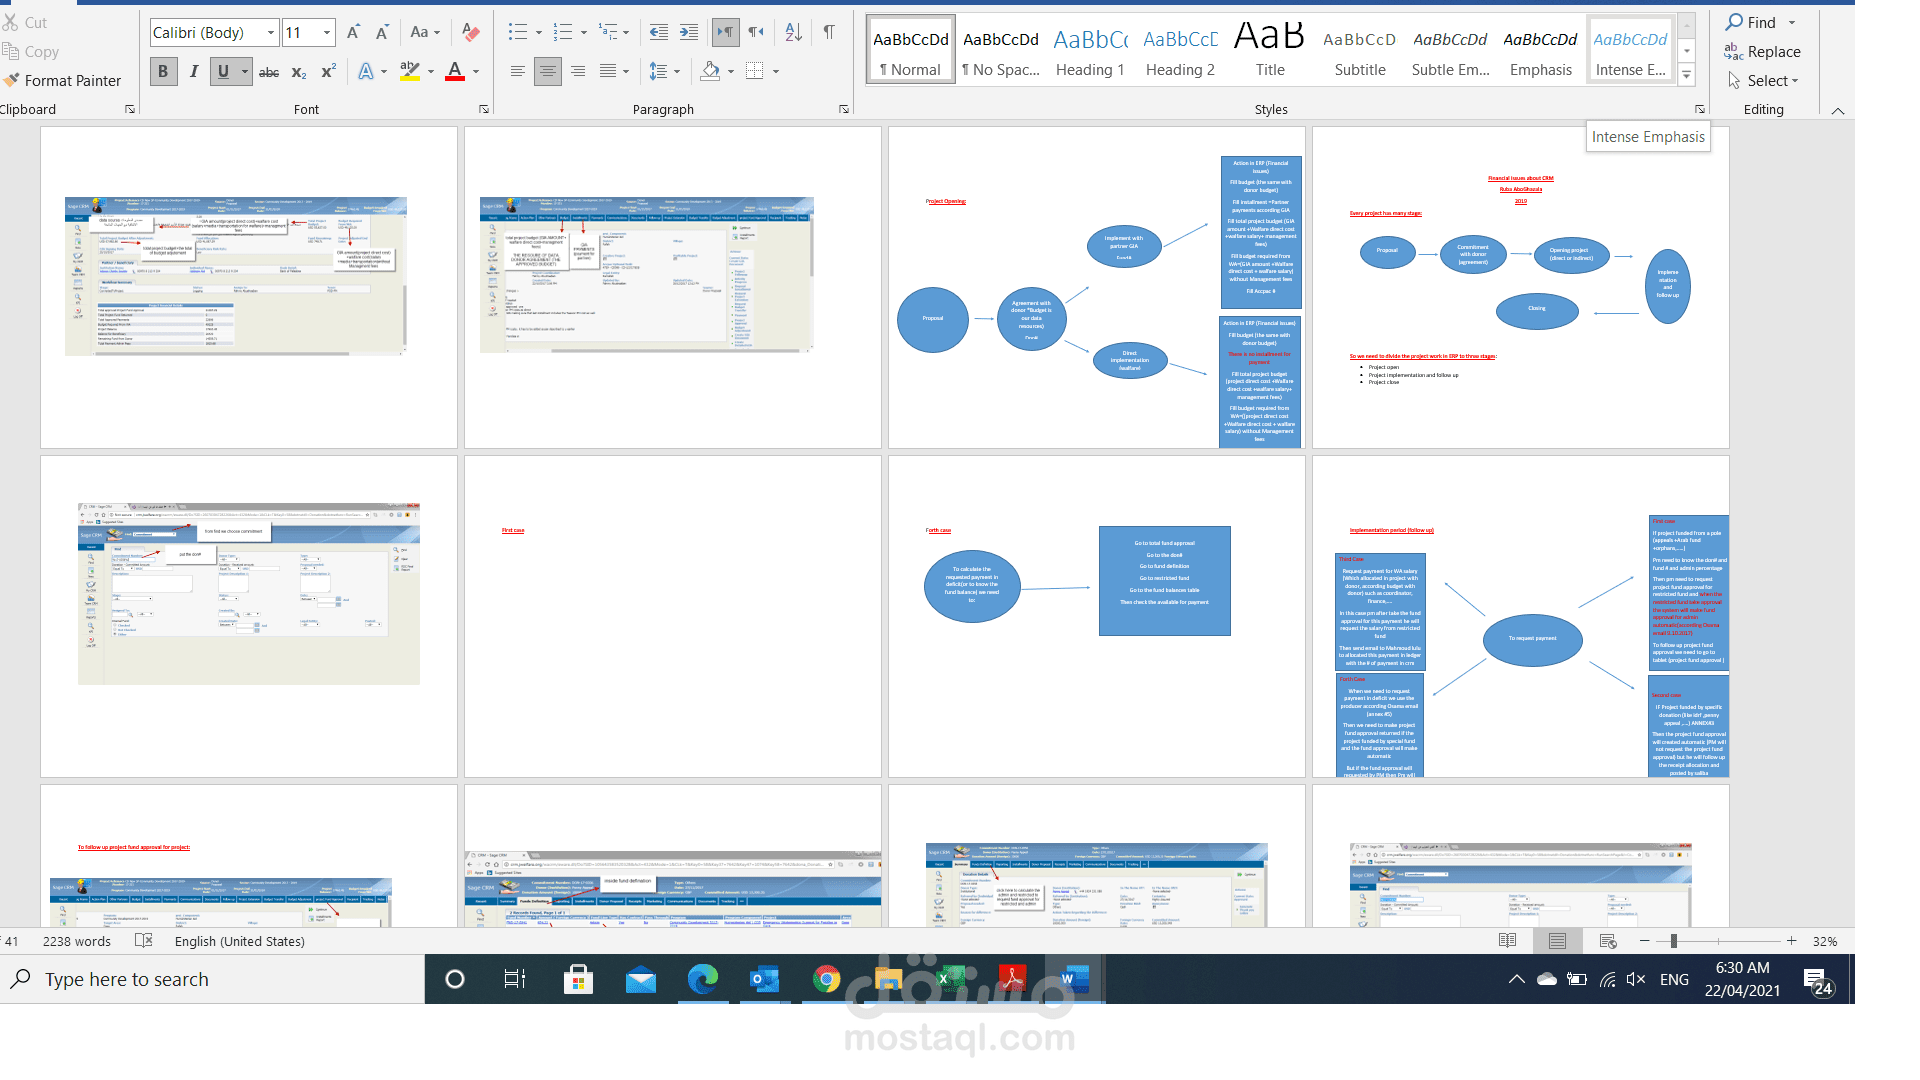Image resolution: width=1920 pixels, height=1080 pixels.
Task: Apply text highlight color
Action: tap(409, 72)
